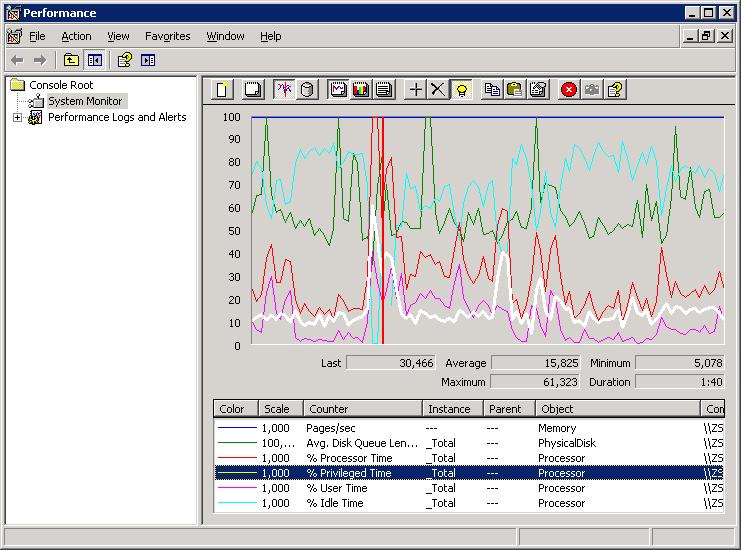741x550 pixels.
Task: Select the Console Root folder
Action: pos(60,85)
